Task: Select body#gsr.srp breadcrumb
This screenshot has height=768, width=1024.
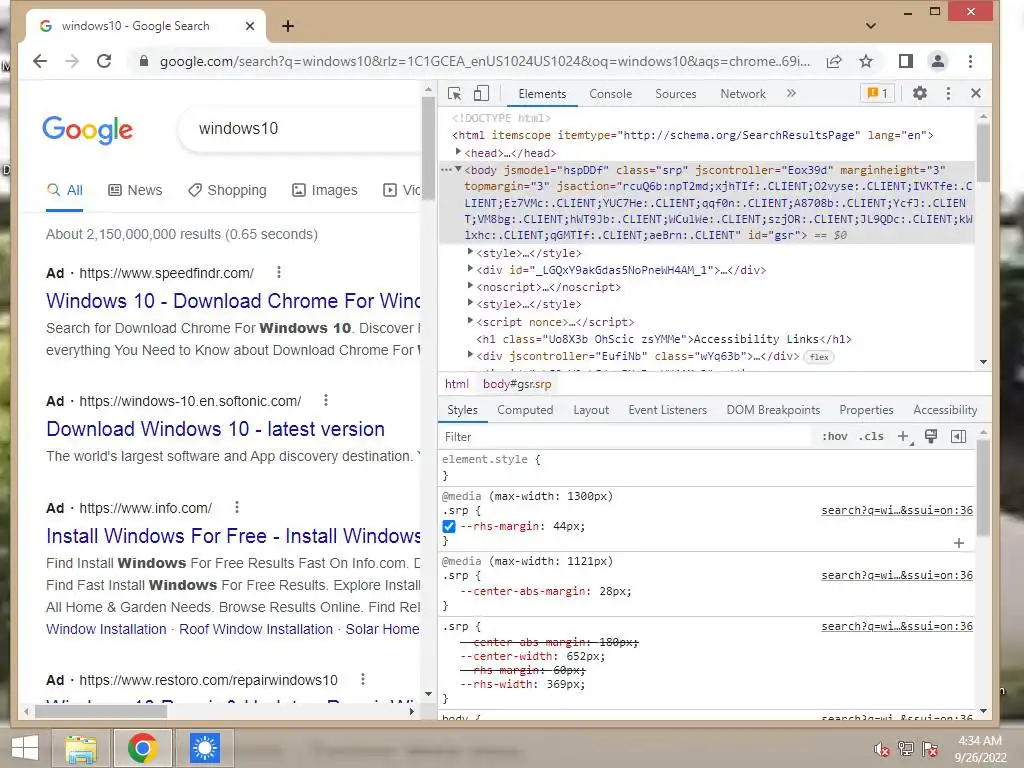Action: click(x=517, y=384)
